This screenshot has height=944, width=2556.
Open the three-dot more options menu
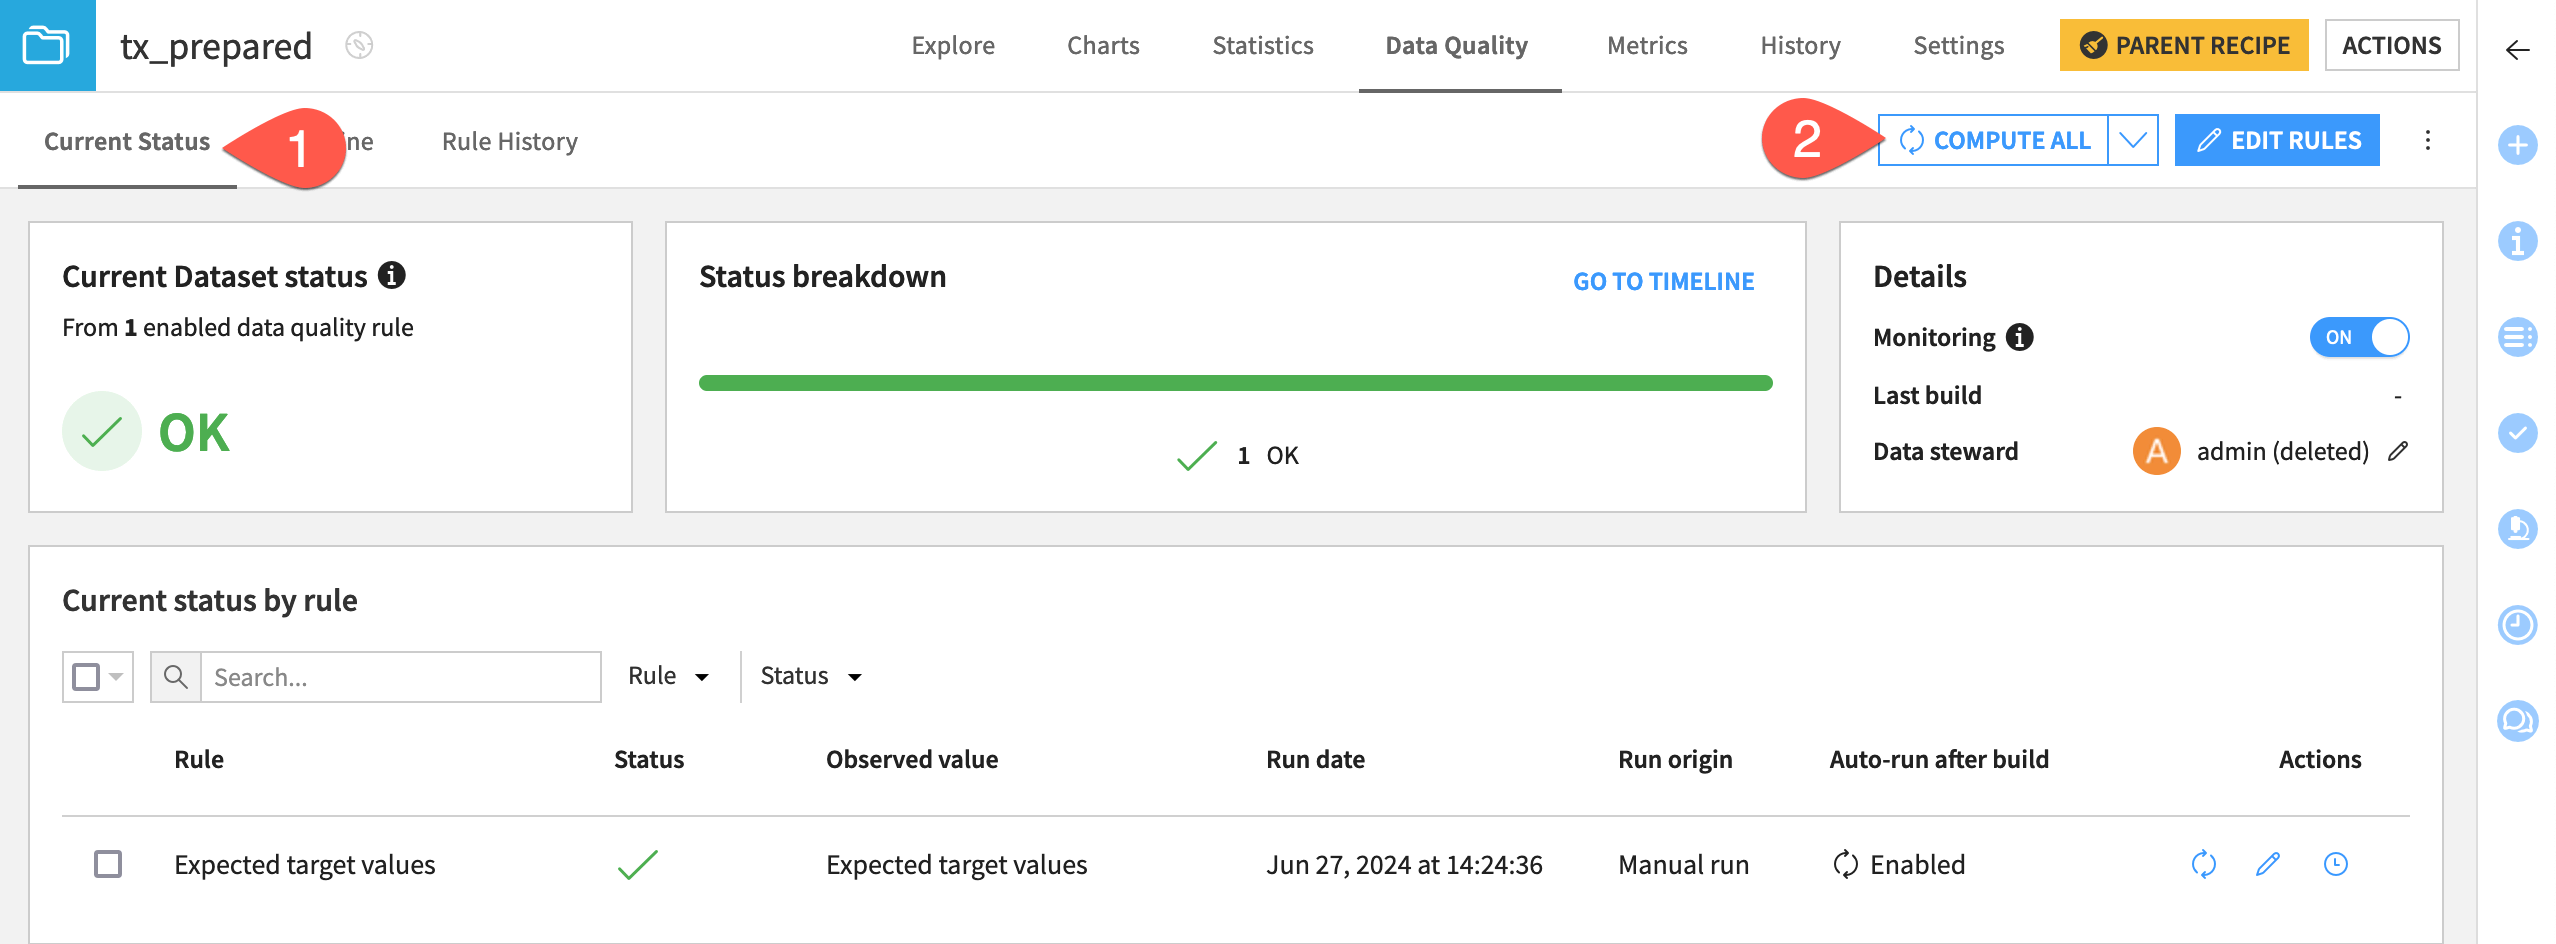tap(2427, 140)
